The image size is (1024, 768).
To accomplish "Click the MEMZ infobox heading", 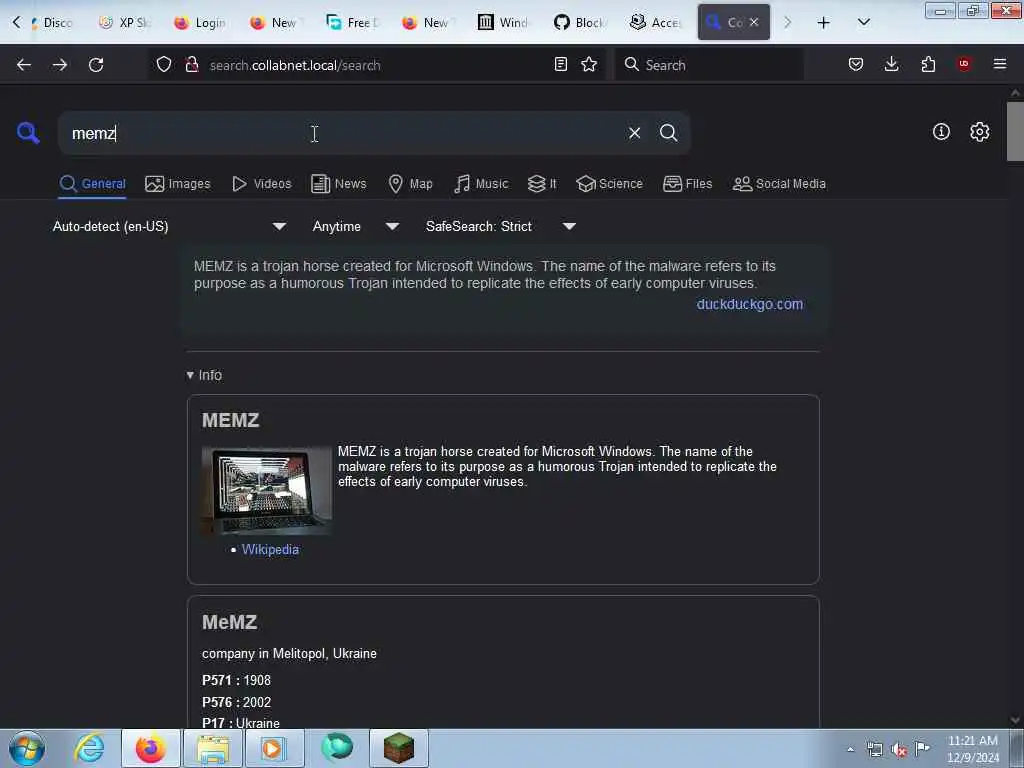I will coord(231,421).
